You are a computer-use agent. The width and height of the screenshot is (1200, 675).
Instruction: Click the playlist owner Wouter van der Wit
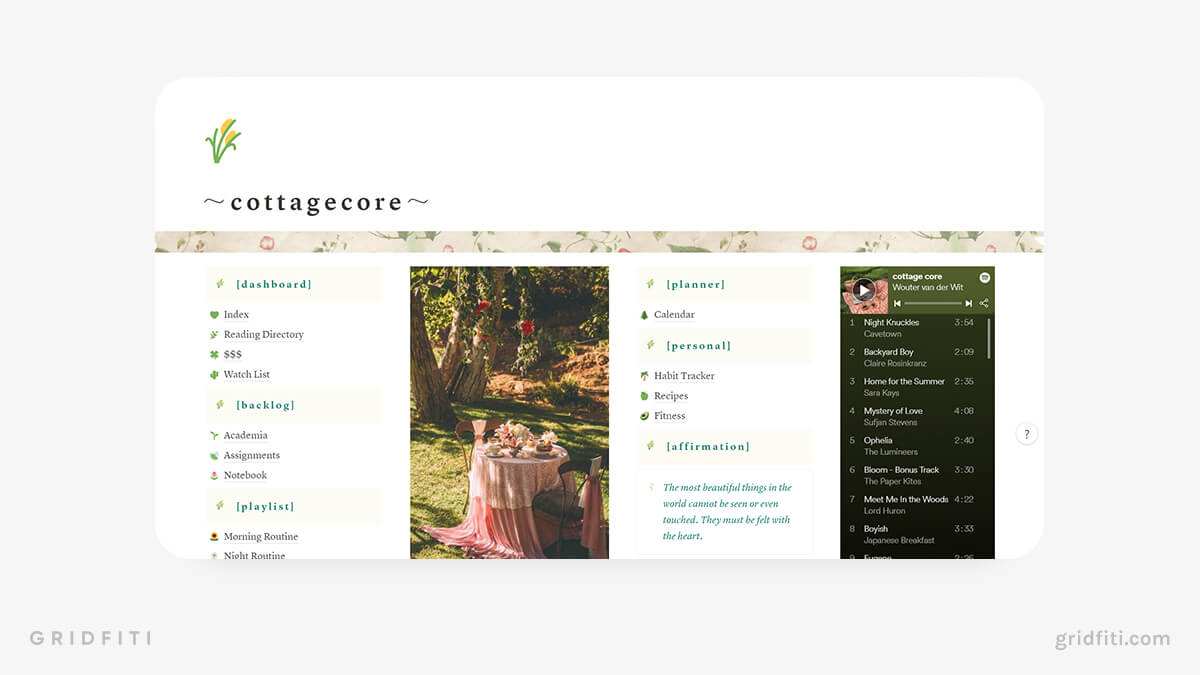pos(930,288)
